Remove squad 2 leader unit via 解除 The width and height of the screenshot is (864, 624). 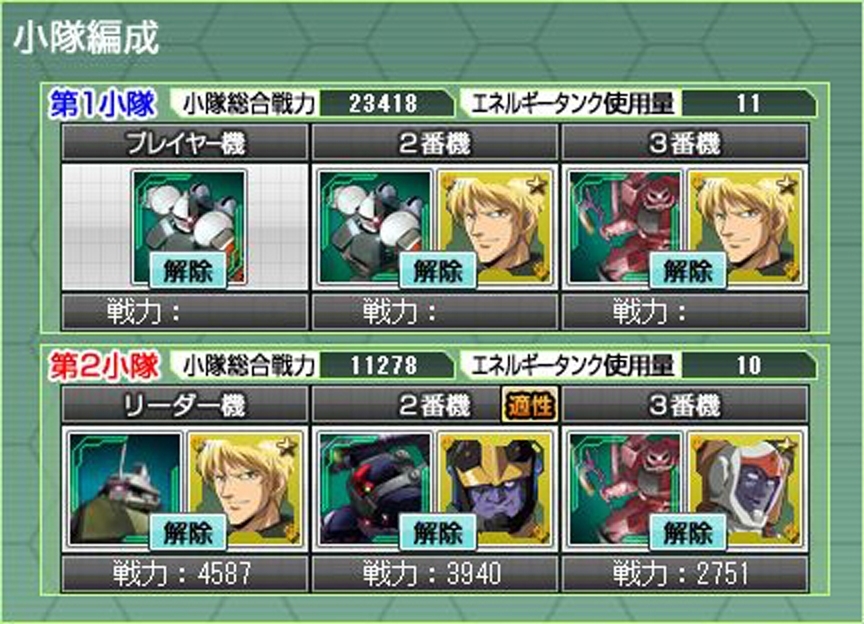(188, 532)
